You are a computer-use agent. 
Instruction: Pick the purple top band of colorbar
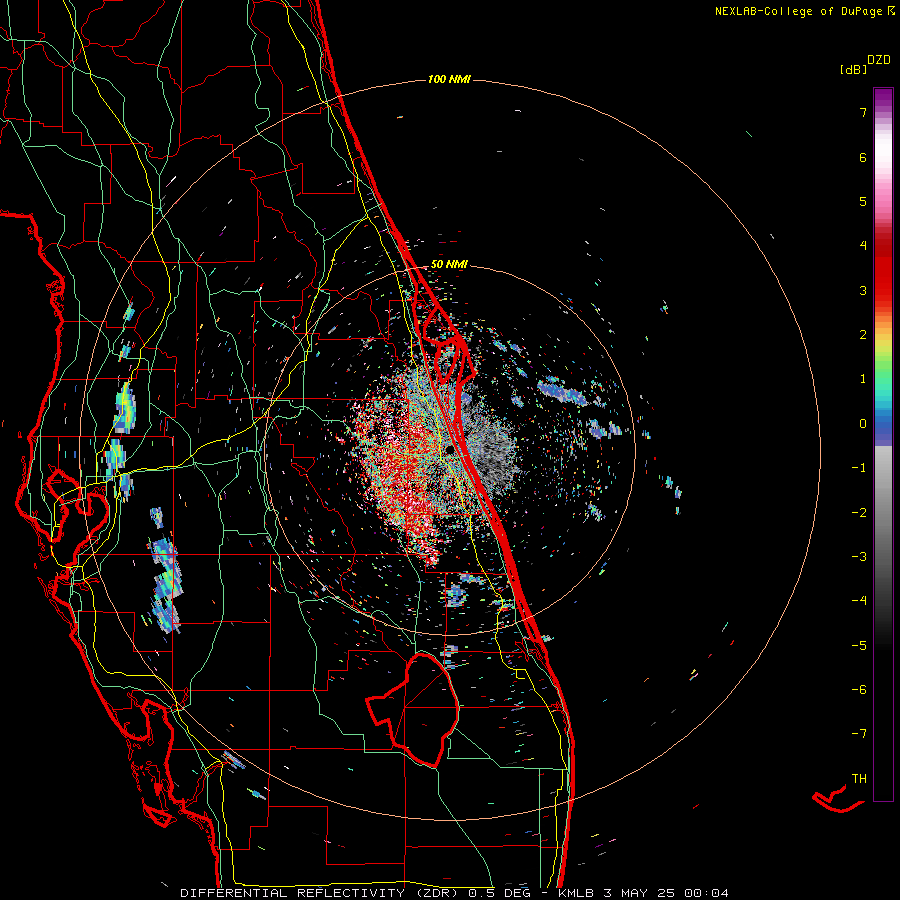tap(883, 98)
